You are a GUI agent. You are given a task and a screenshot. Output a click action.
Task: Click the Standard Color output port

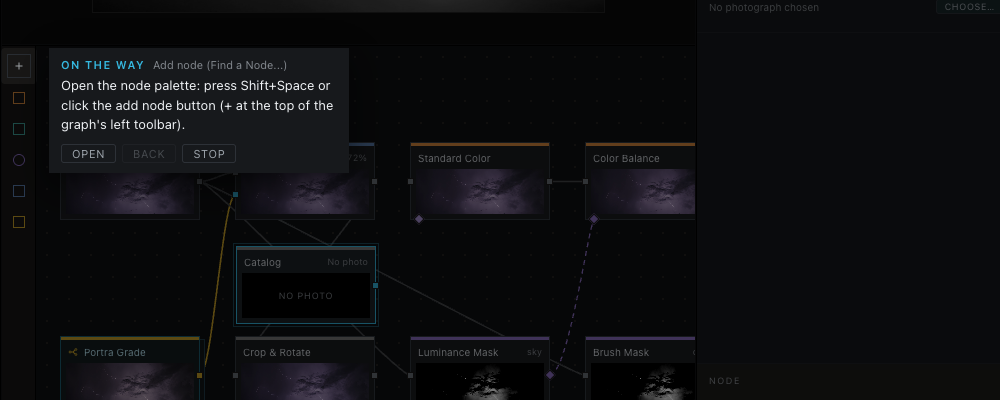[550, 182]
